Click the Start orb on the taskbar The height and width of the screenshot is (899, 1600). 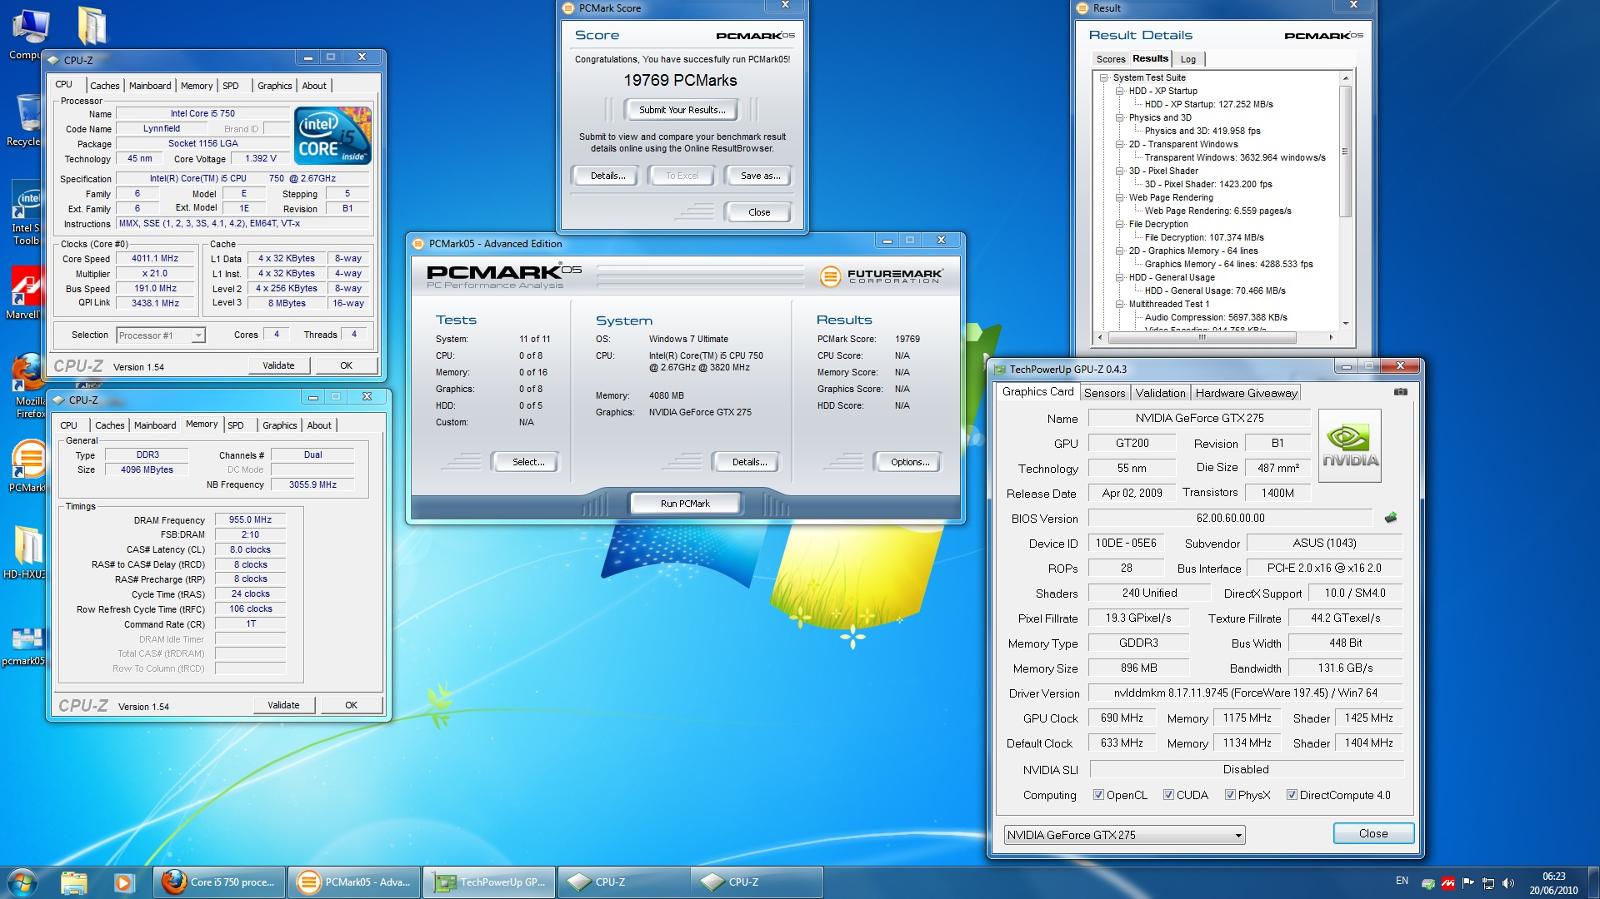[x=23, y=882]
